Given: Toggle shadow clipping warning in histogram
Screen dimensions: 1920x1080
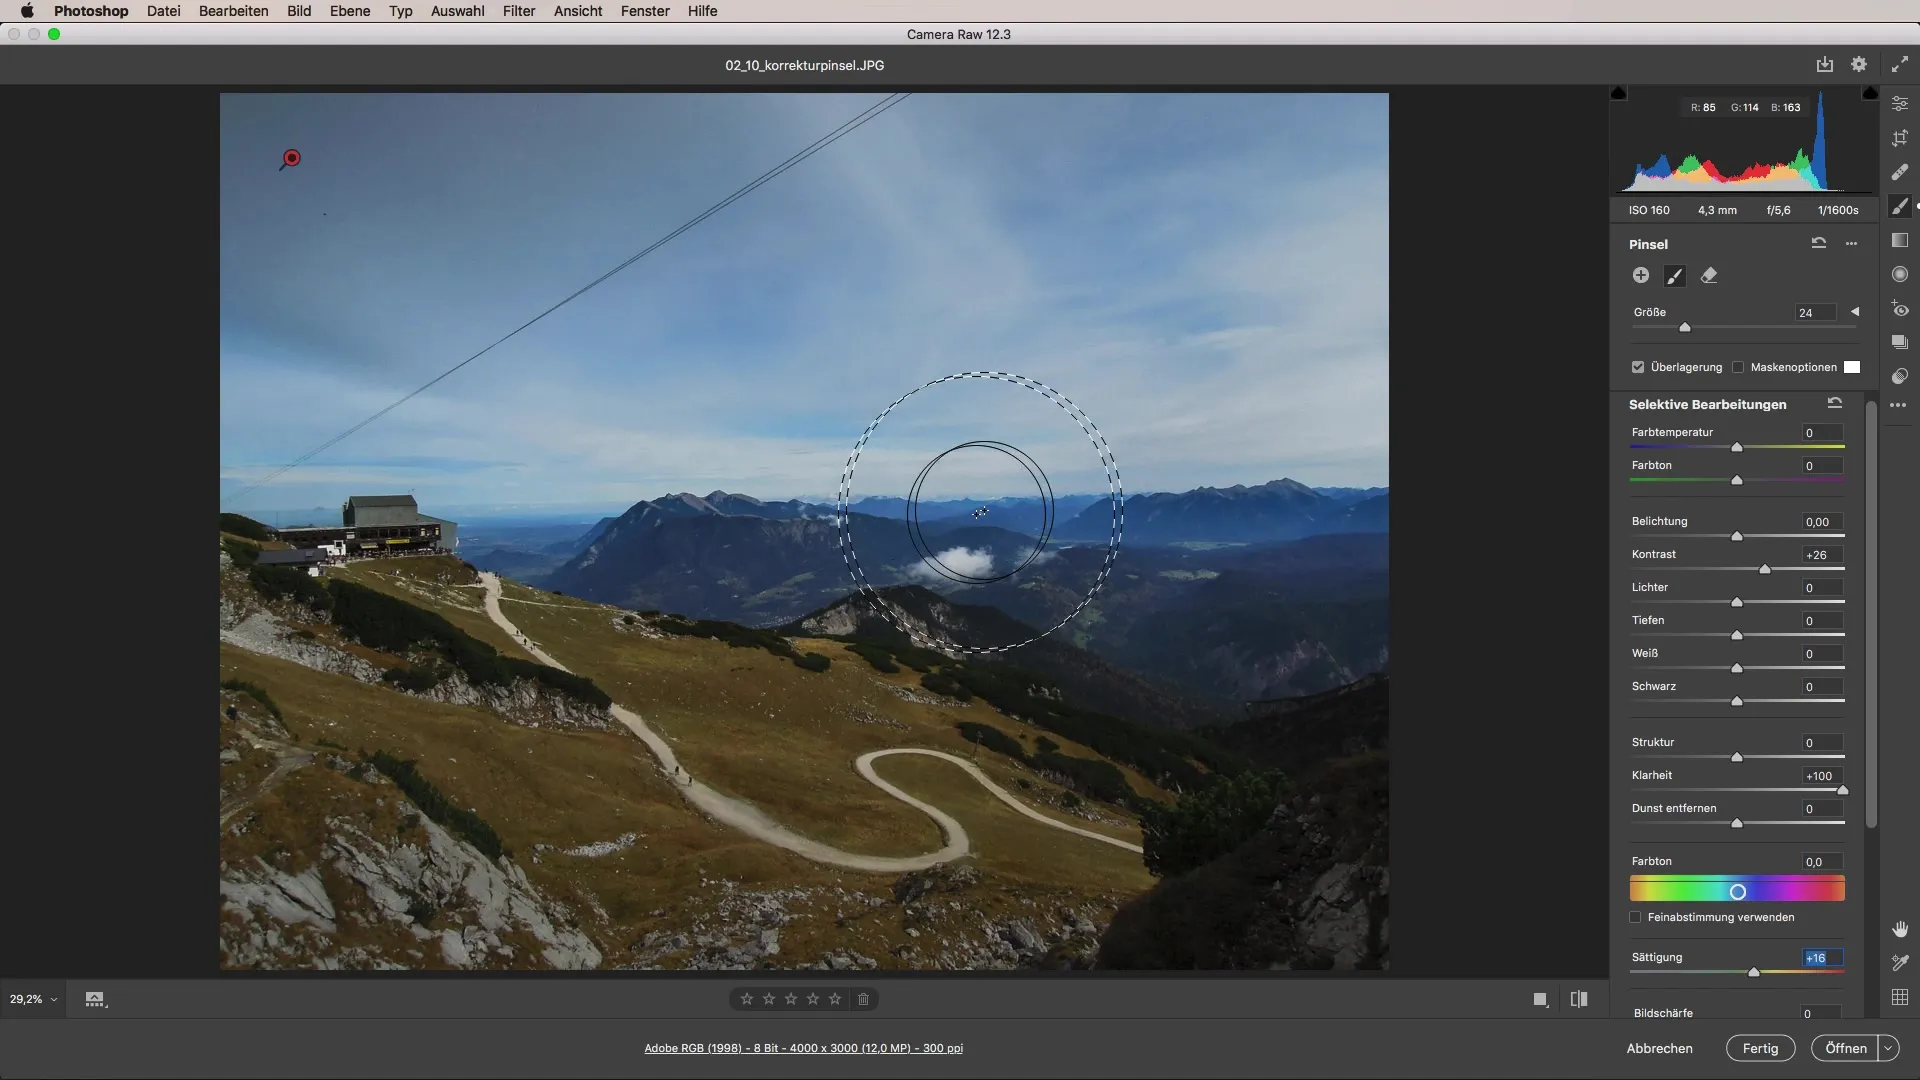Looking at the screenshot, I should [1619, 93].
